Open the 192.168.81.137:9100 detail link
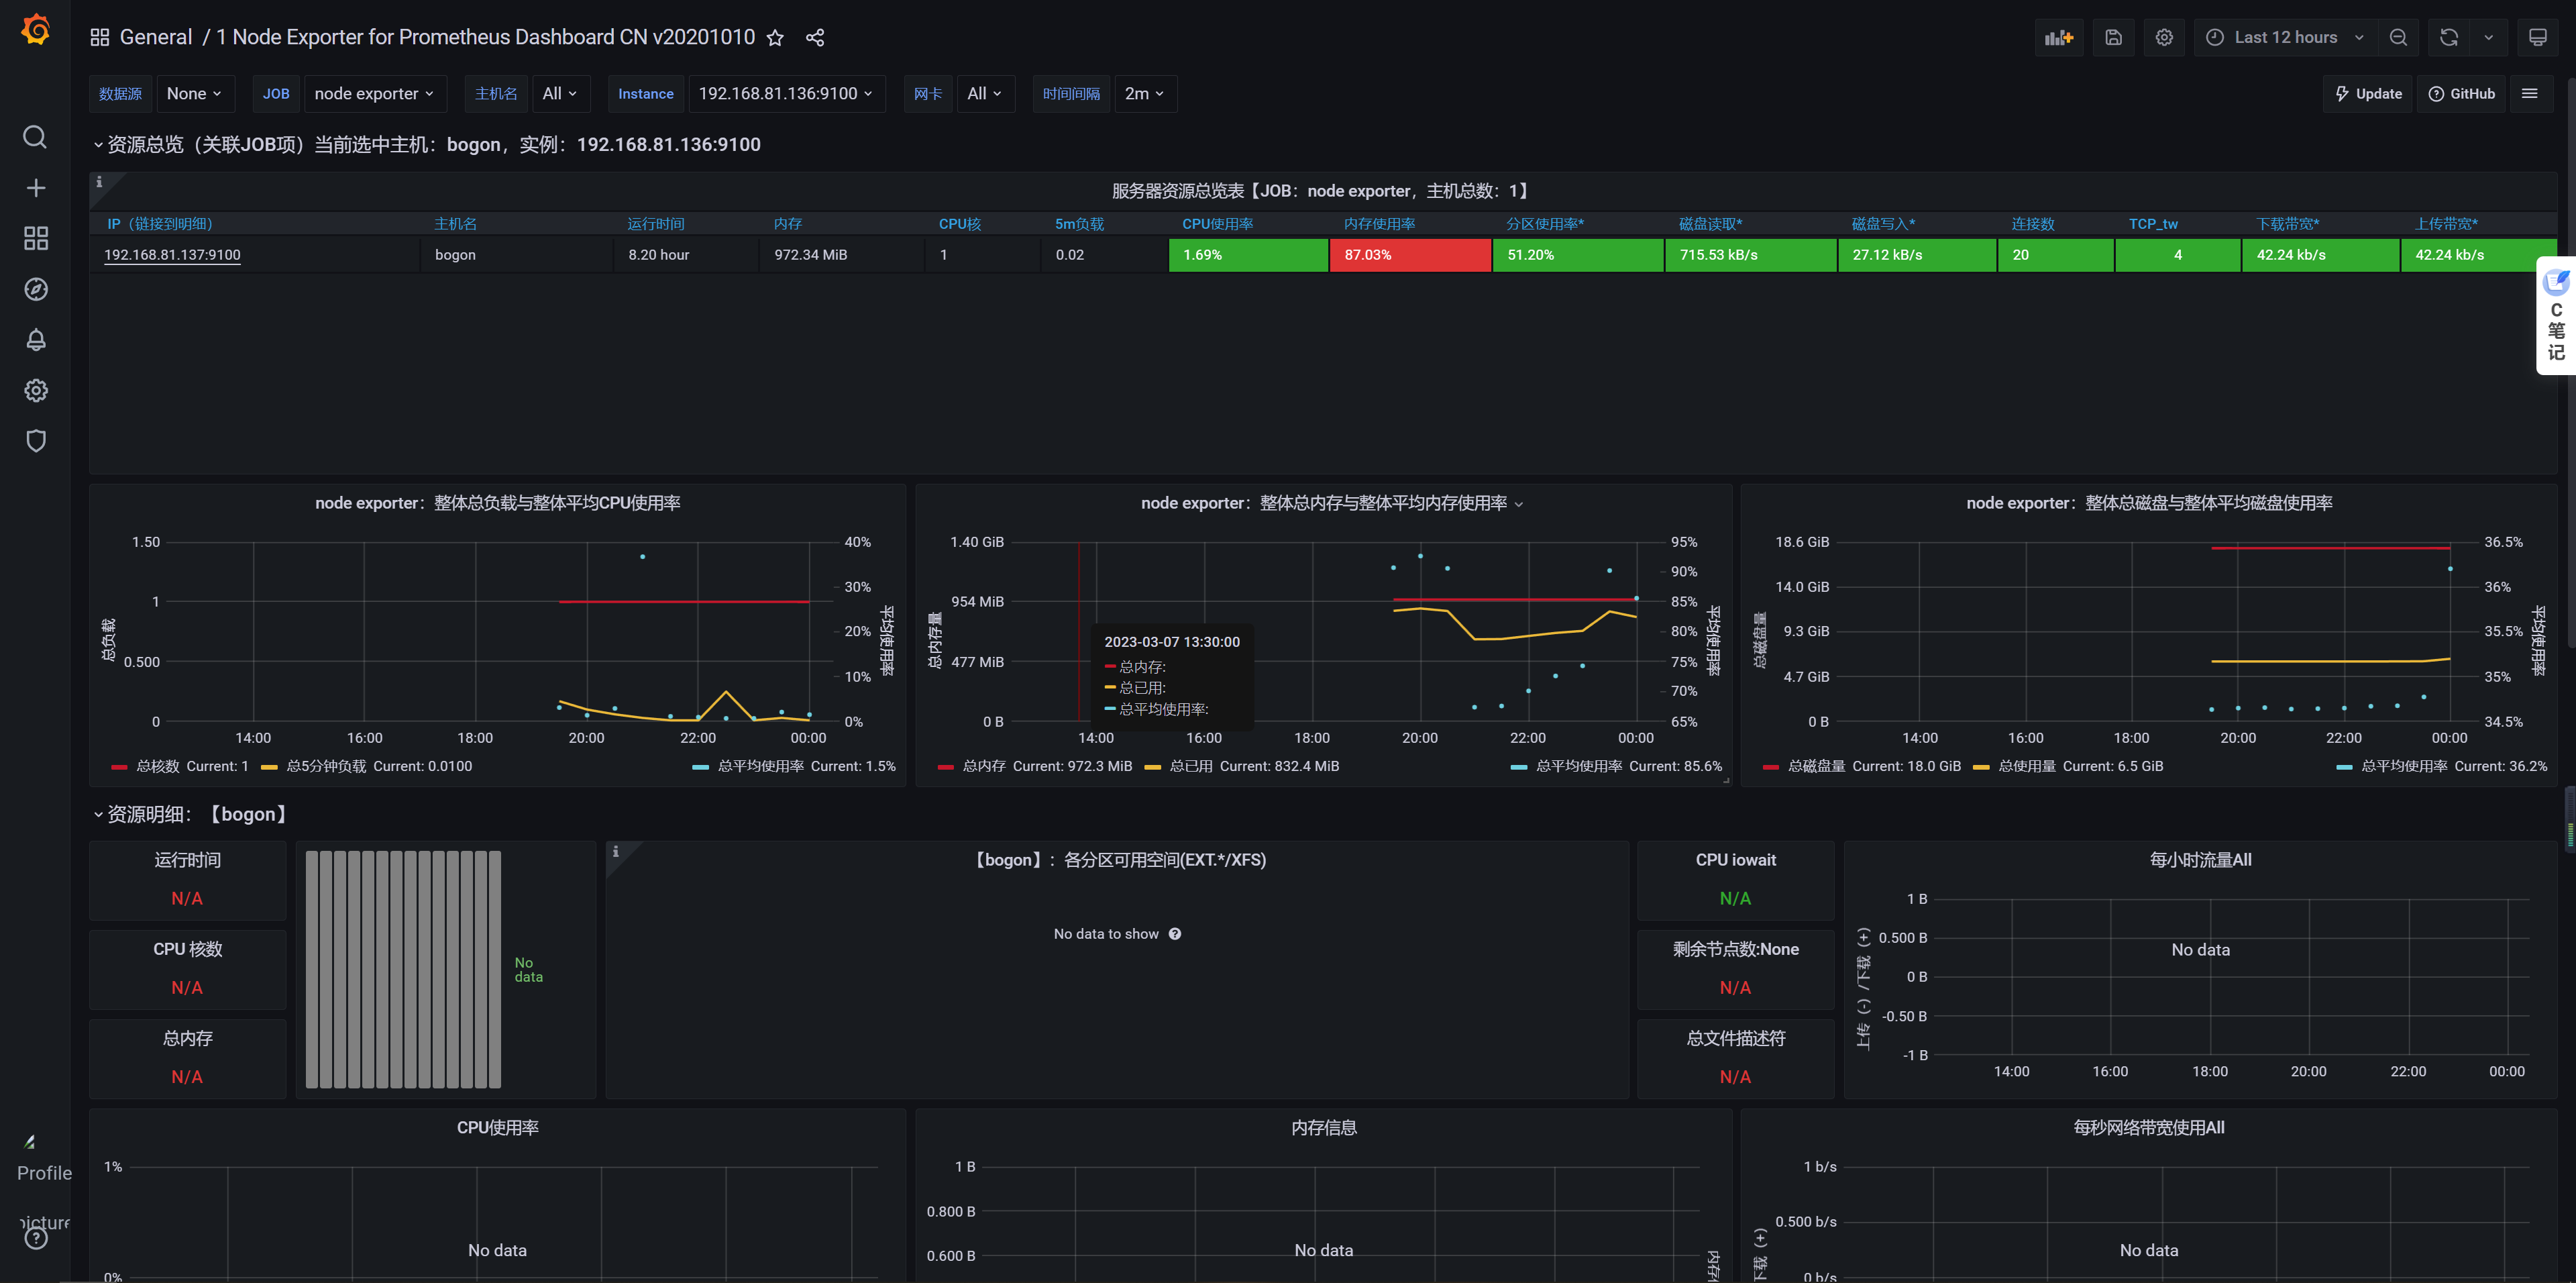This screenshot has width=2576, height=1283. [x=172, y=255]
